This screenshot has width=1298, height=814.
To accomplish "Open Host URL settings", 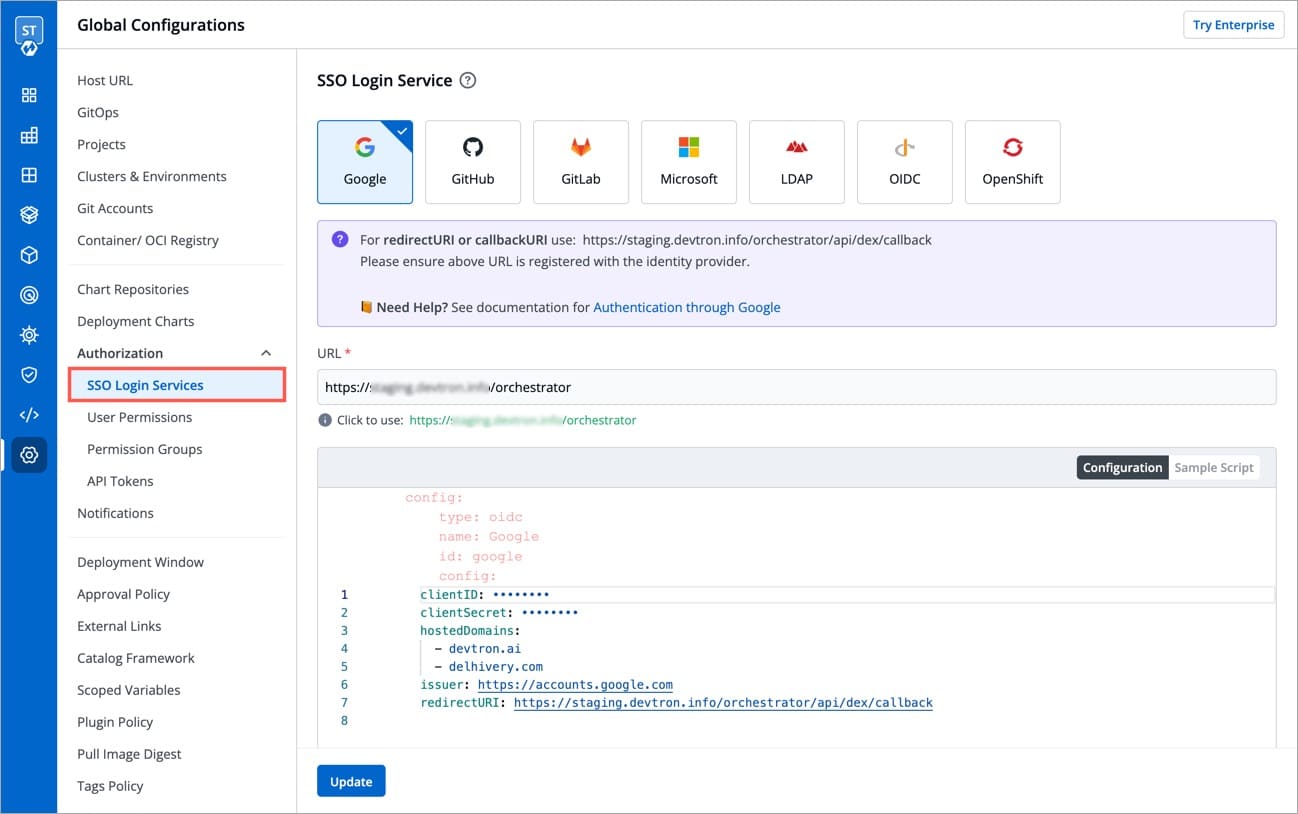I will pos(105,80).
